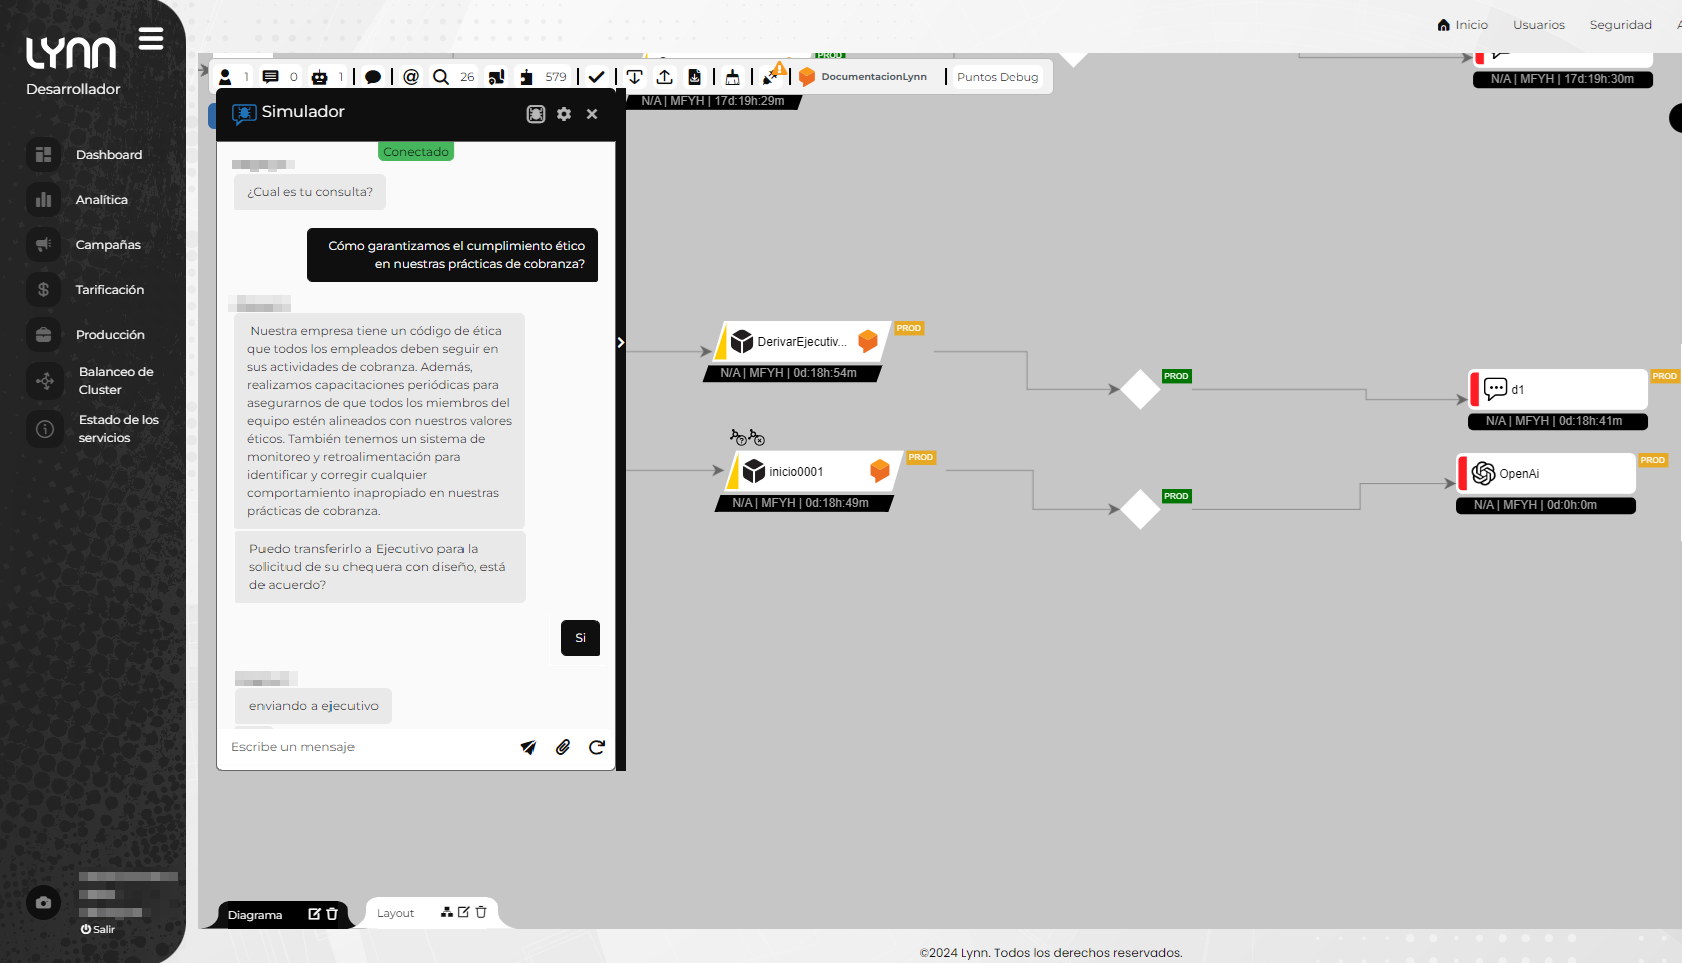The height and width of the screenshot is (963, 1682).
Task: Toggle the Puntos Debug option
Action: coord(997,77)
